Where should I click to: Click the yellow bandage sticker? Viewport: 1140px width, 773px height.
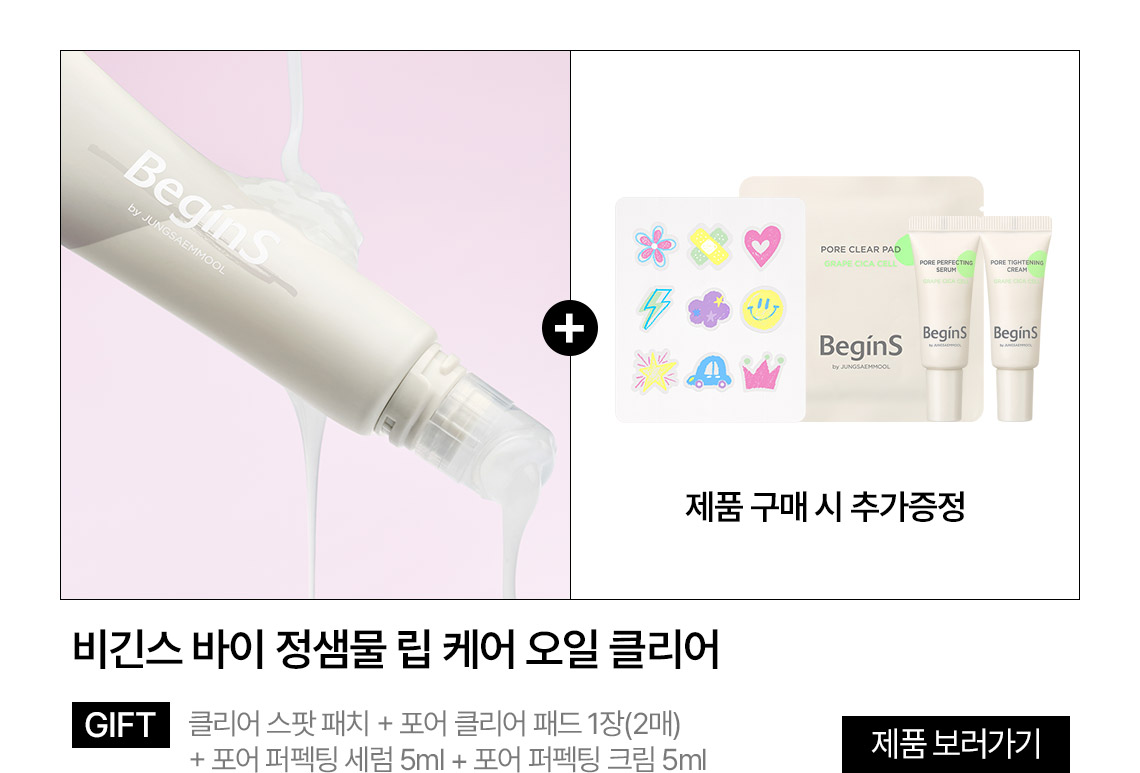709,246
